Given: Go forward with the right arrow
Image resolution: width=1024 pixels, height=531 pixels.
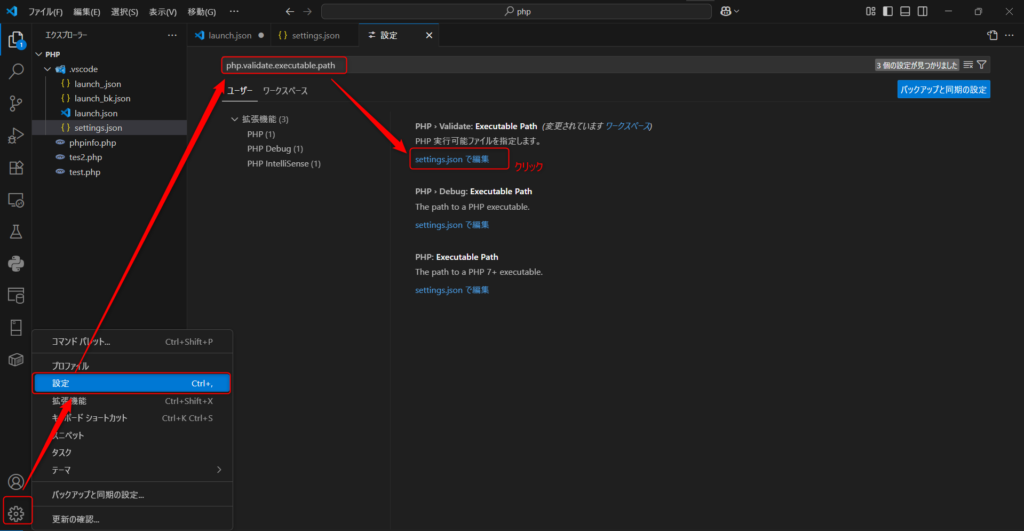Looking at the screenshot, I should (x=307, y=11).
